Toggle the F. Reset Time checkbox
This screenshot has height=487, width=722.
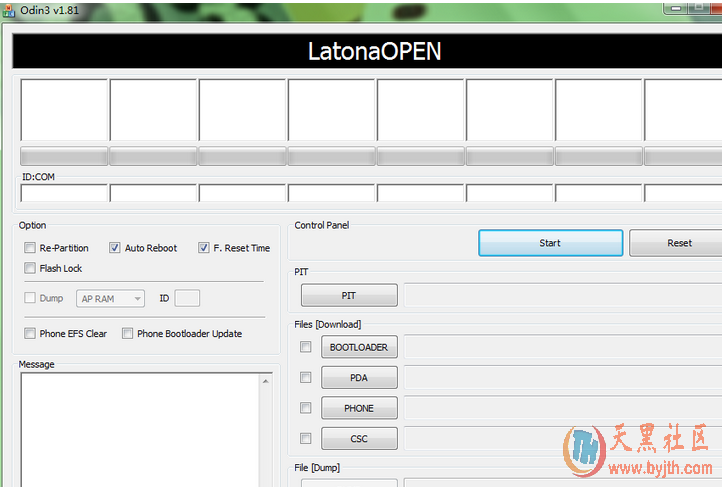point(204,248)
